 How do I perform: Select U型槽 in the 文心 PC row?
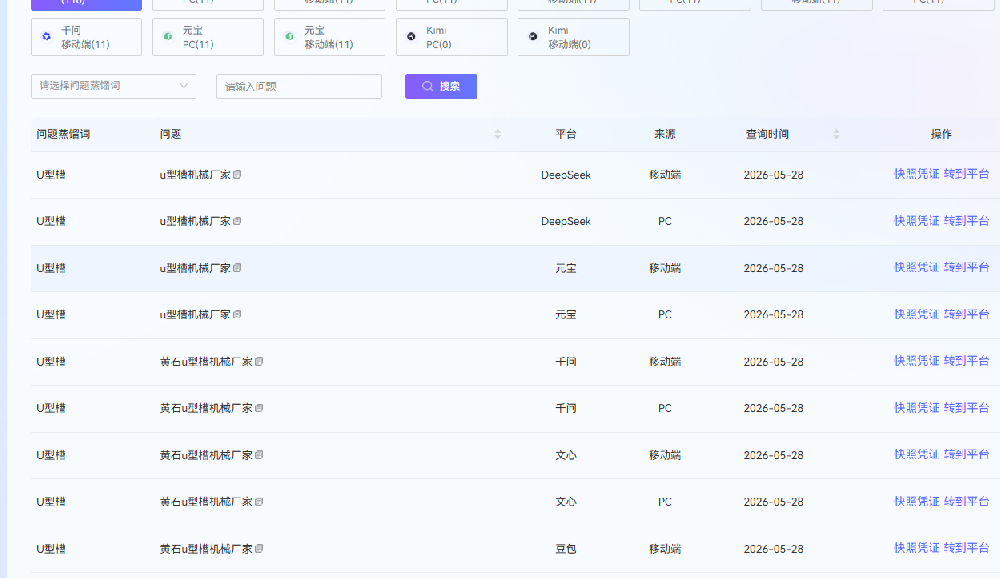[x=51, y=502]
